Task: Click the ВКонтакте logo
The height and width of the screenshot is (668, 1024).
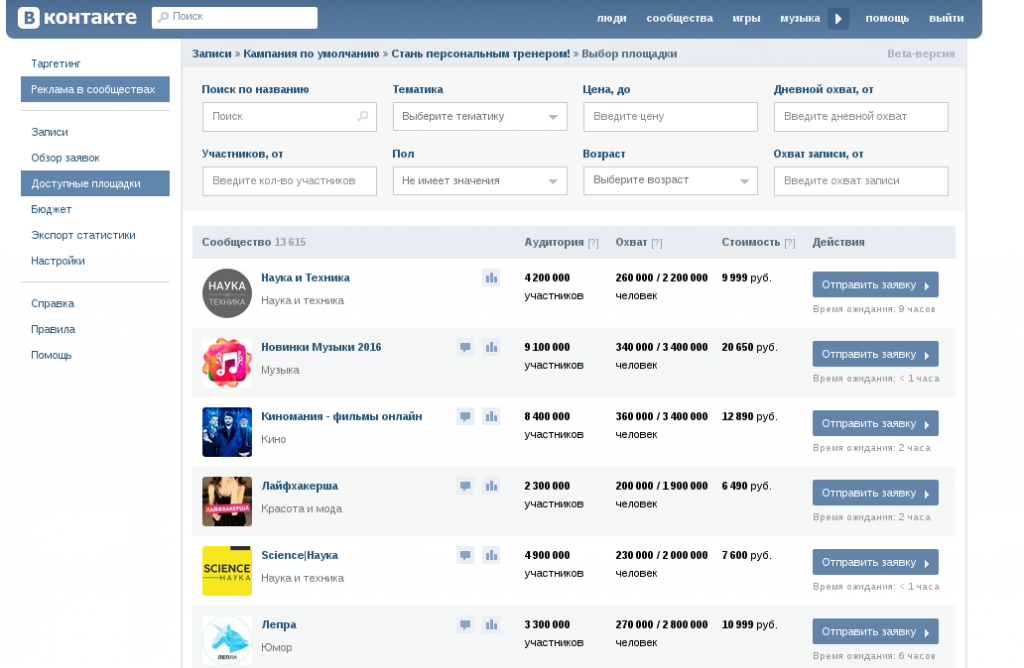Action: (x=77, y=18)
